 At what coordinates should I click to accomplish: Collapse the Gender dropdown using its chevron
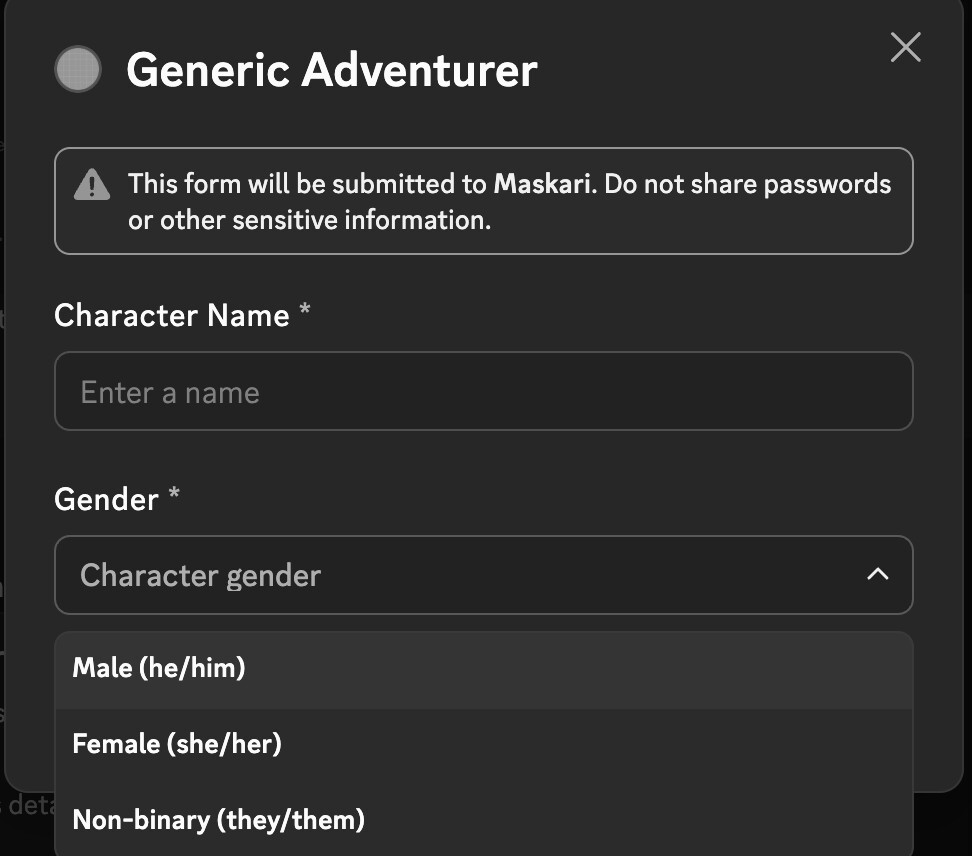pyautogui.click(x=877, y=575)
